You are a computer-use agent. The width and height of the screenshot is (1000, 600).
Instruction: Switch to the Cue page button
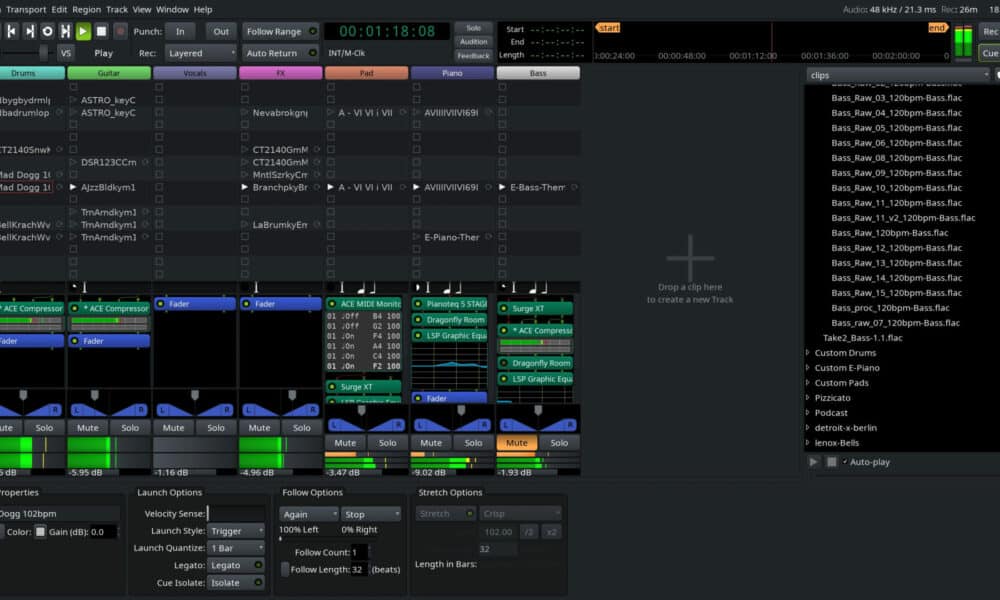(x=990, y=53)
